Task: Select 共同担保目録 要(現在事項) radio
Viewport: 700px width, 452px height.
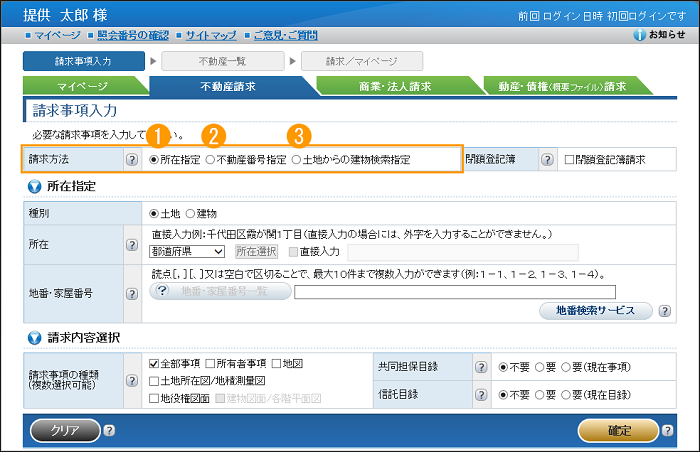Action: pyautogui.click(x=566, y=368)
